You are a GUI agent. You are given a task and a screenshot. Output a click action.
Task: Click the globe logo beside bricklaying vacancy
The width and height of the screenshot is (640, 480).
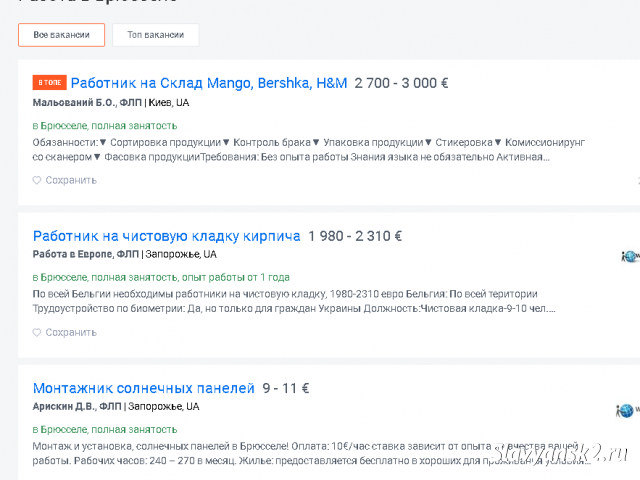[630, 256]
